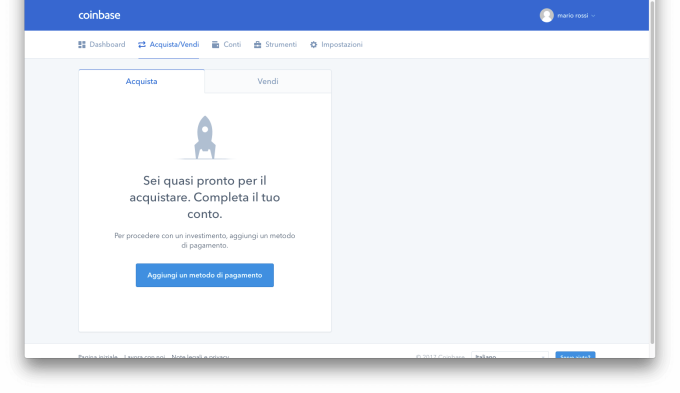This screenshot has height=393, width=680.
Task: Expand the mario rossi account dropdown arrow
Action: (593, 16)
